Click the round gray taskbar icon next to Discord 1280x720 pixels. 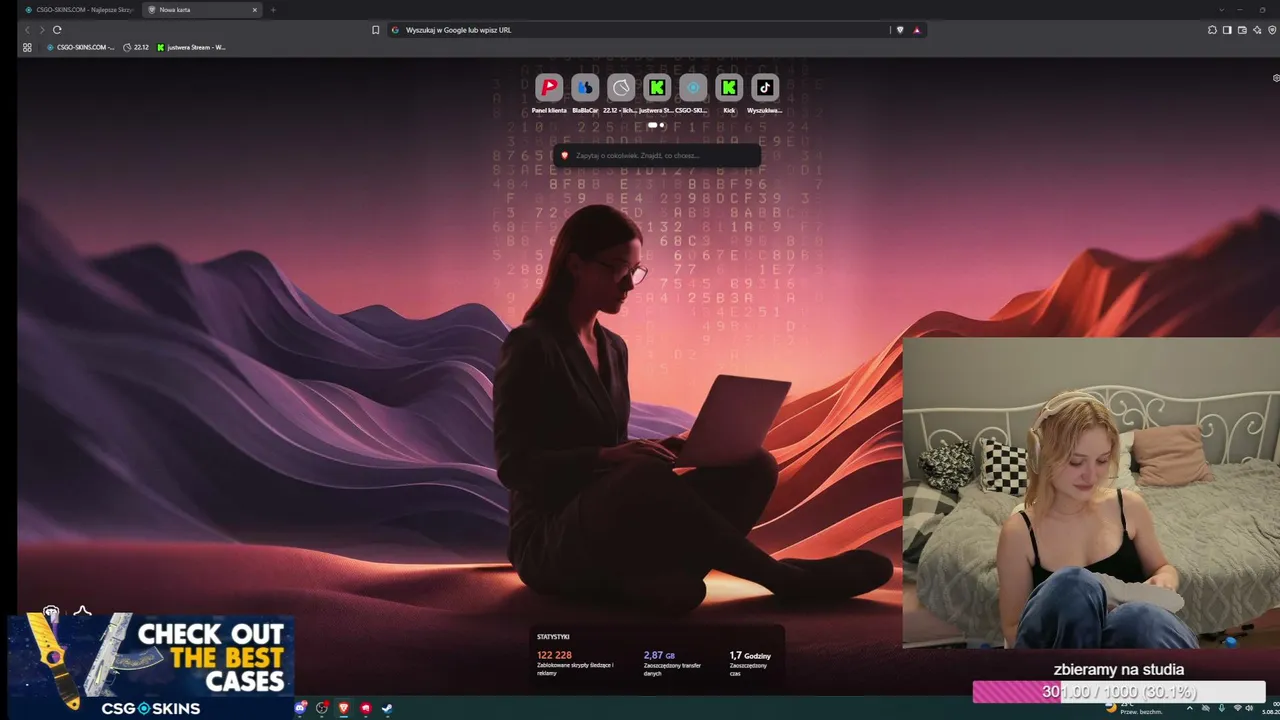click(322, 708)
